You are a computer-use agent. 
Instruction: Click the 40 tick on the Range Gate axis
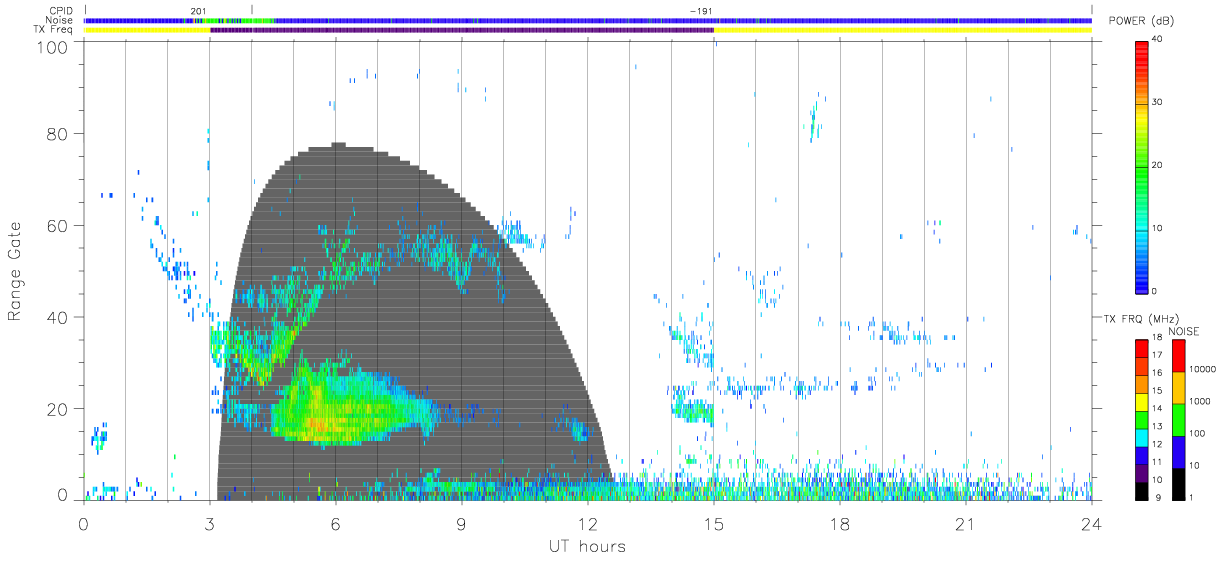[56, 317]
